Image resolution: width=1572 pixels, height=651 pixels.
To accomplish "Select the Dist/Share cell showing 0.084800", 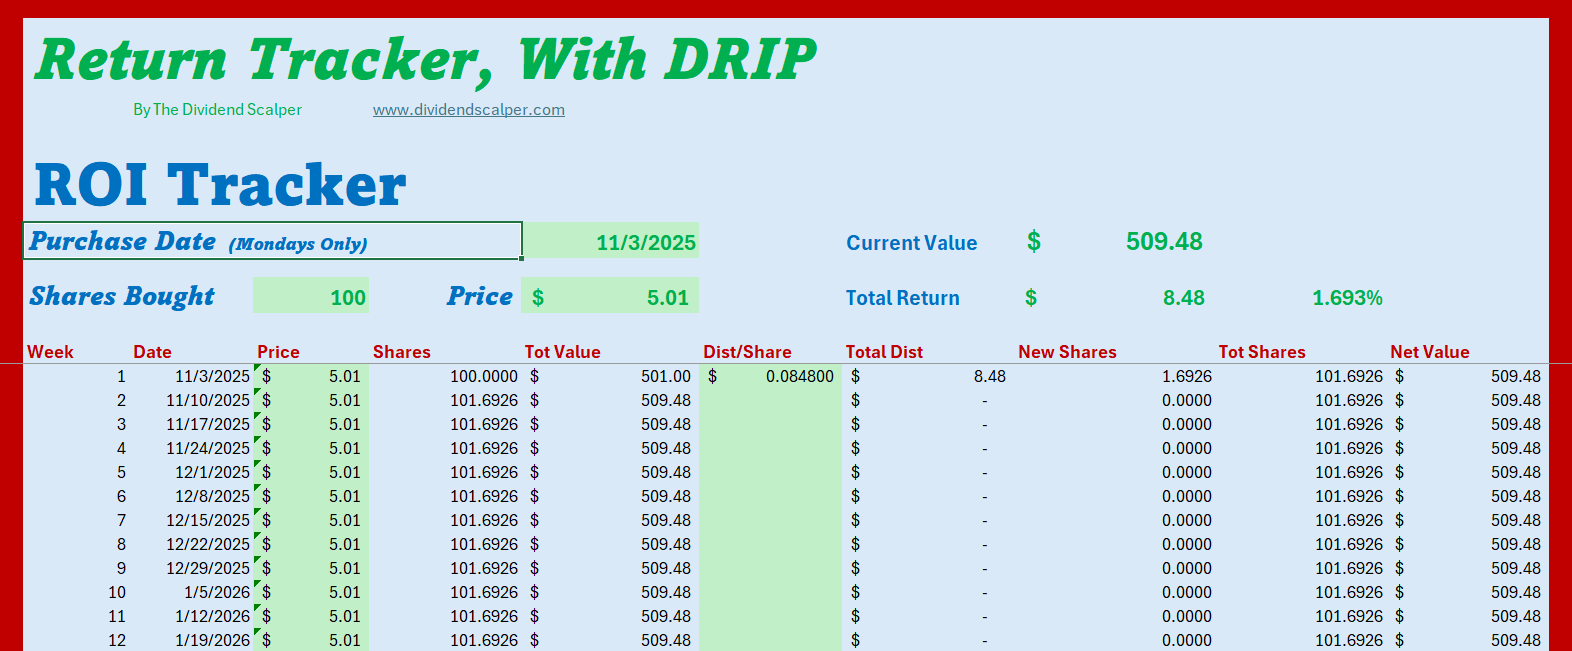I will click(x=770, y=376).
